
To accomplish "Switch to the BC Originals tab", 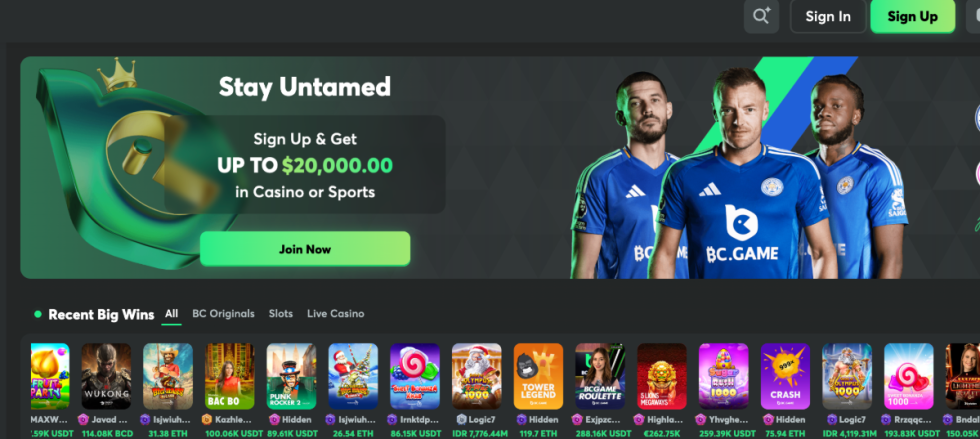I will coord(223,314).
